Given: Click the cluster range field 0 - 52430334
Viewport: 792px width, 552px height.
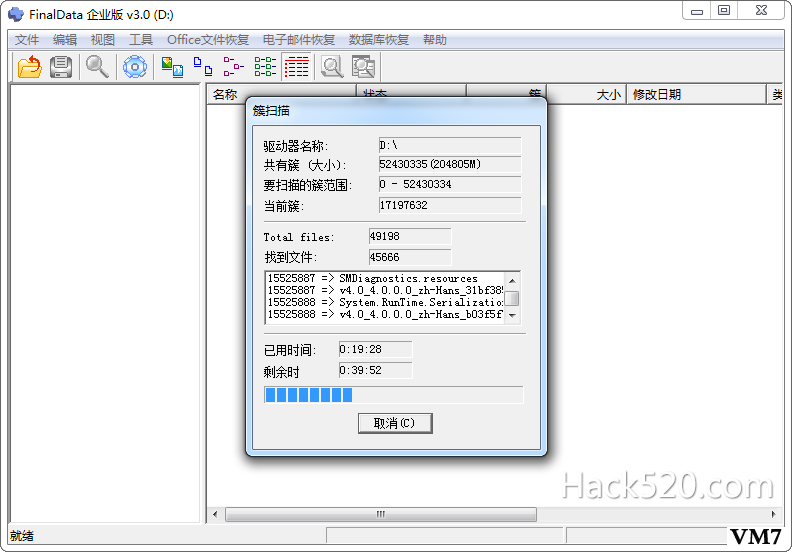Looking at the screenshot, I should 450,184.
